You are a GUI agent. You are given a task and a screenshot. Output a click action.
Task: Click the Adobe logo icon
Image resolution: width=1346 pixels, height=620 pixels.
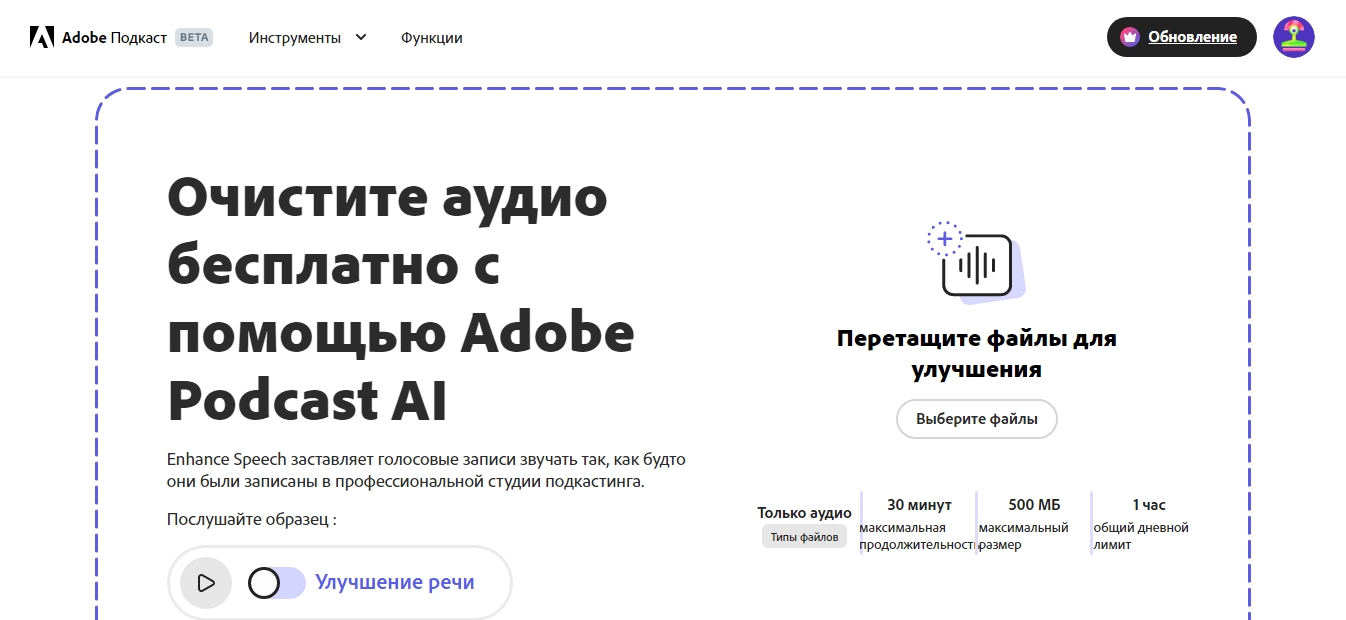pos(42,37)
